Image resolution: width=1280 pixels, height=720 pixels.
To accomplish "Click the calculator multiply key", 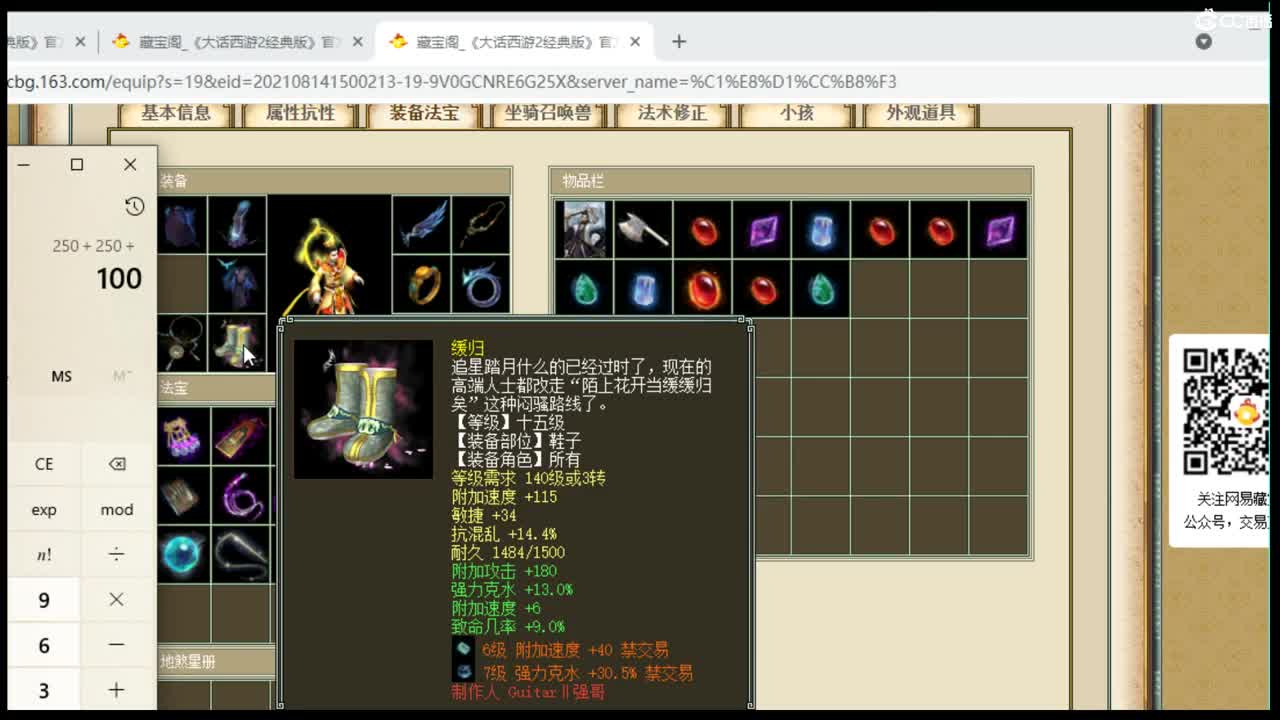I will coord(117,600).
